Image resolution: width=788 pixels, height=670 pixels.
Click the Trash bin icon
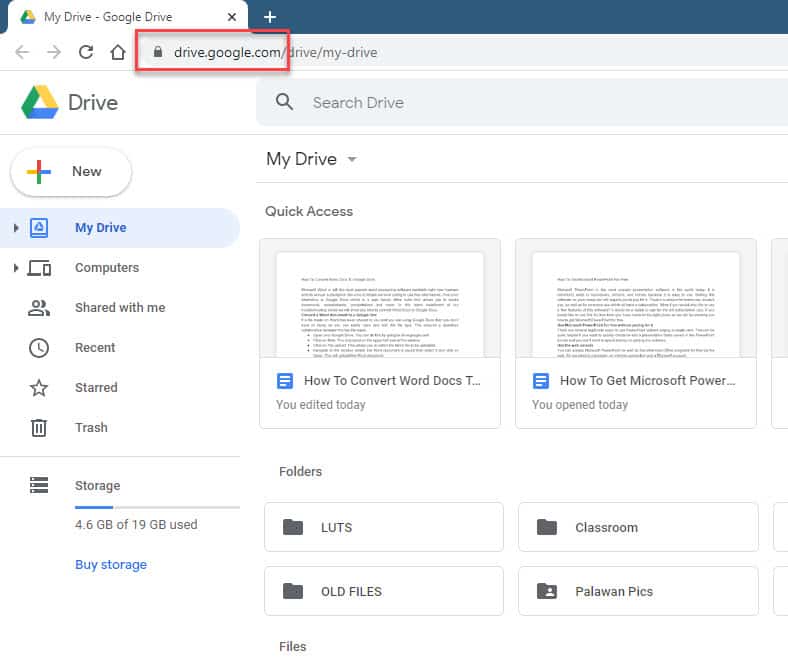39,428
